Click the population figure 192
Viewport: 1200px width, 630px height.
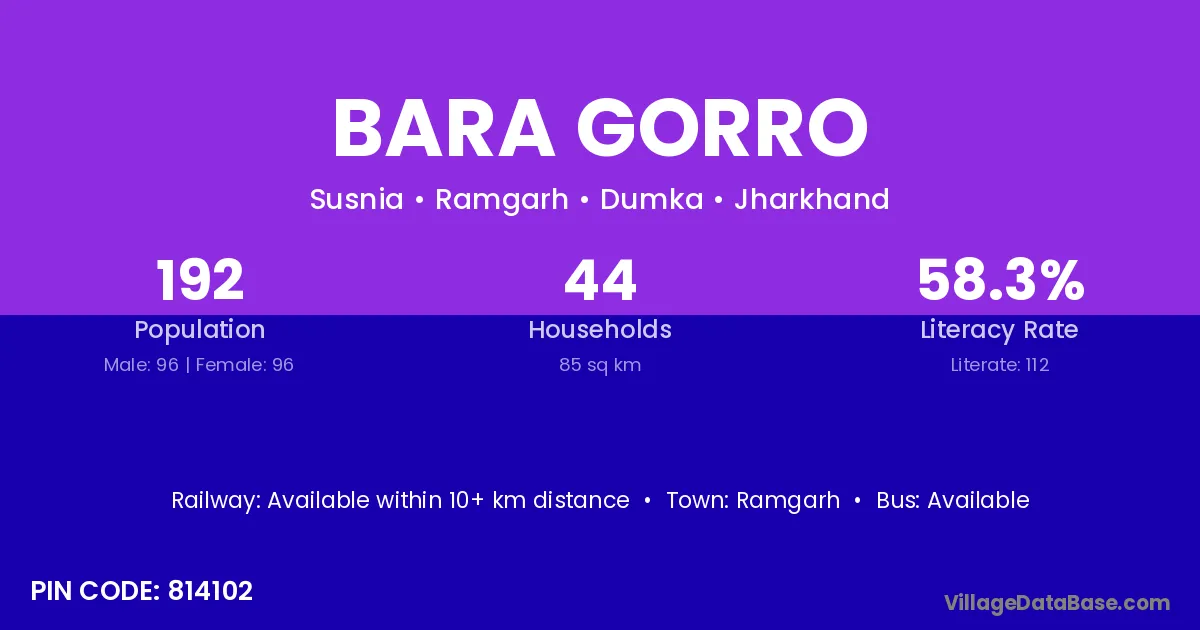[x=200, y=280]
